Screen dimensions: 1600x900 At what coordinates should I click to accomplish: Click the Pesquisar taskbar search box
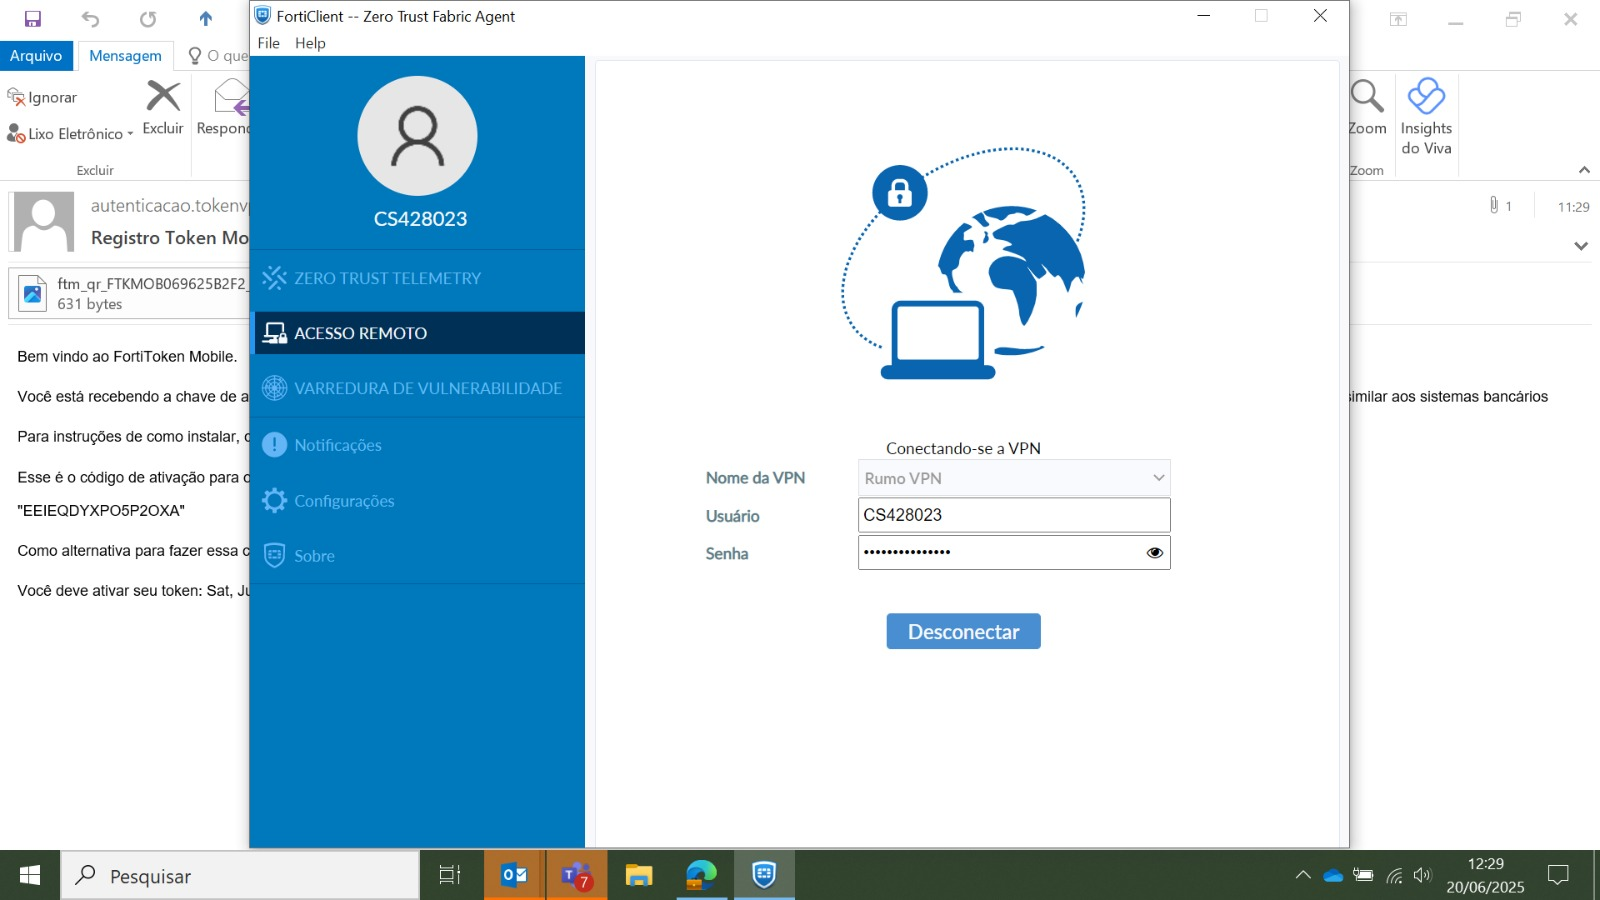(x=240, y=876)
